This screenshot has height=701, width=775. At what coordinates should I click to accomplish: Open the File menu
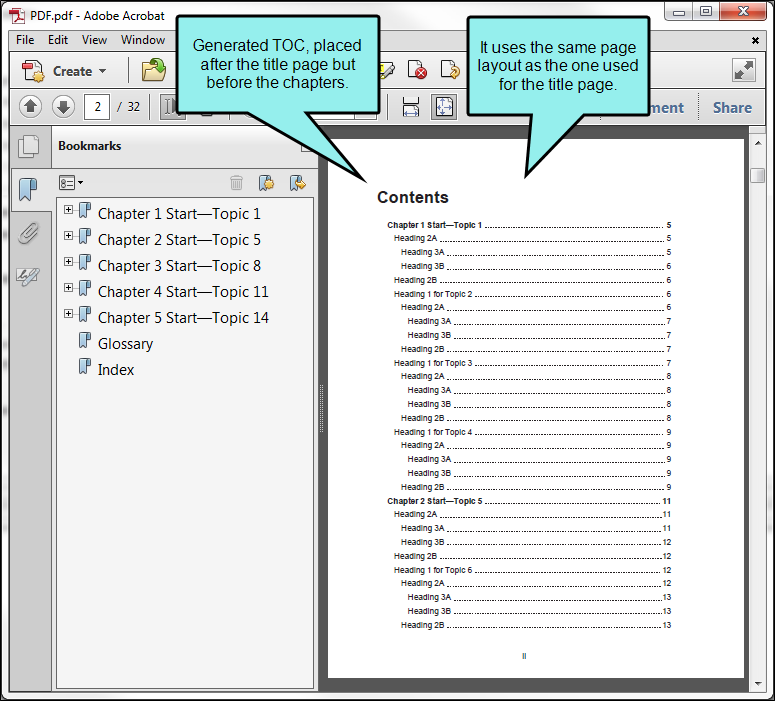coord(25,40)
